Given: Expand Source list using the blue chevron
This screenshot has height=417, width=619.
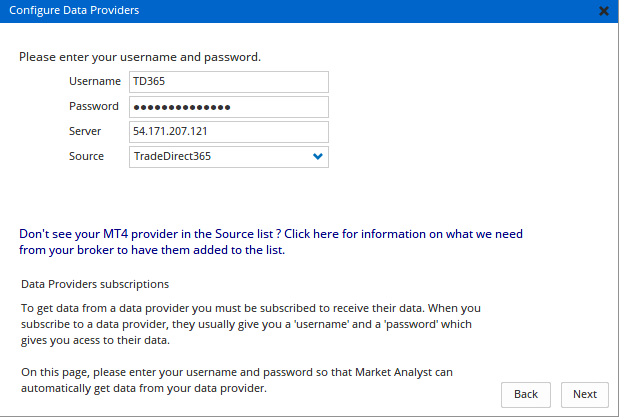Looking at the screenshot, I should tap(318, 156).
